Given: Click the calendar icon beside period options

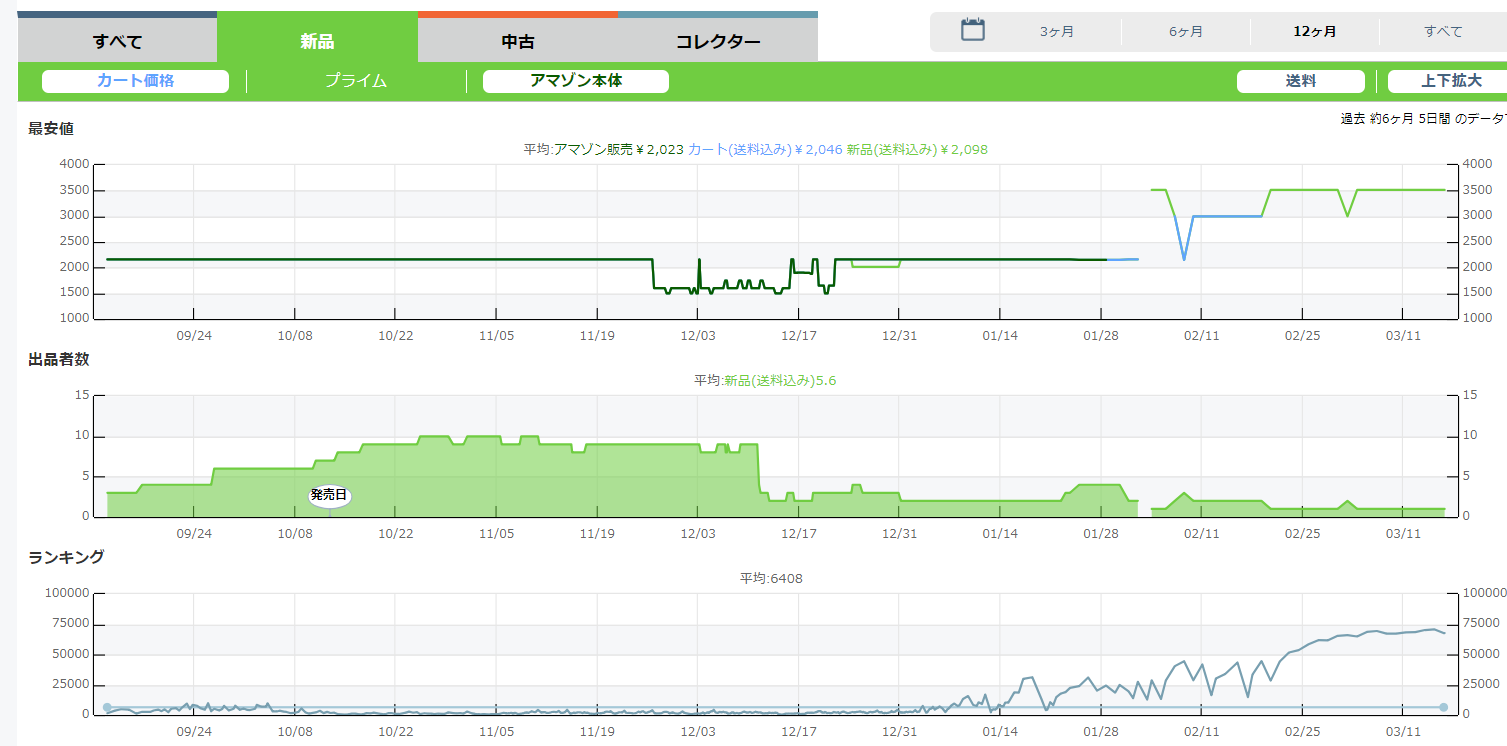Looking at the screenshot, I should (972, 30).
